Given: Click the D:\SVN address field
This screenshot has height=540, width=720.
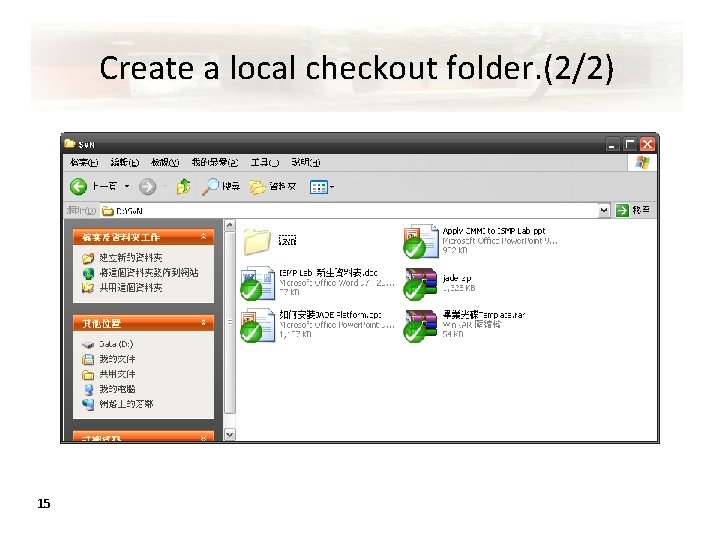Looking at the screenshot, I should [x=349, y=211].
